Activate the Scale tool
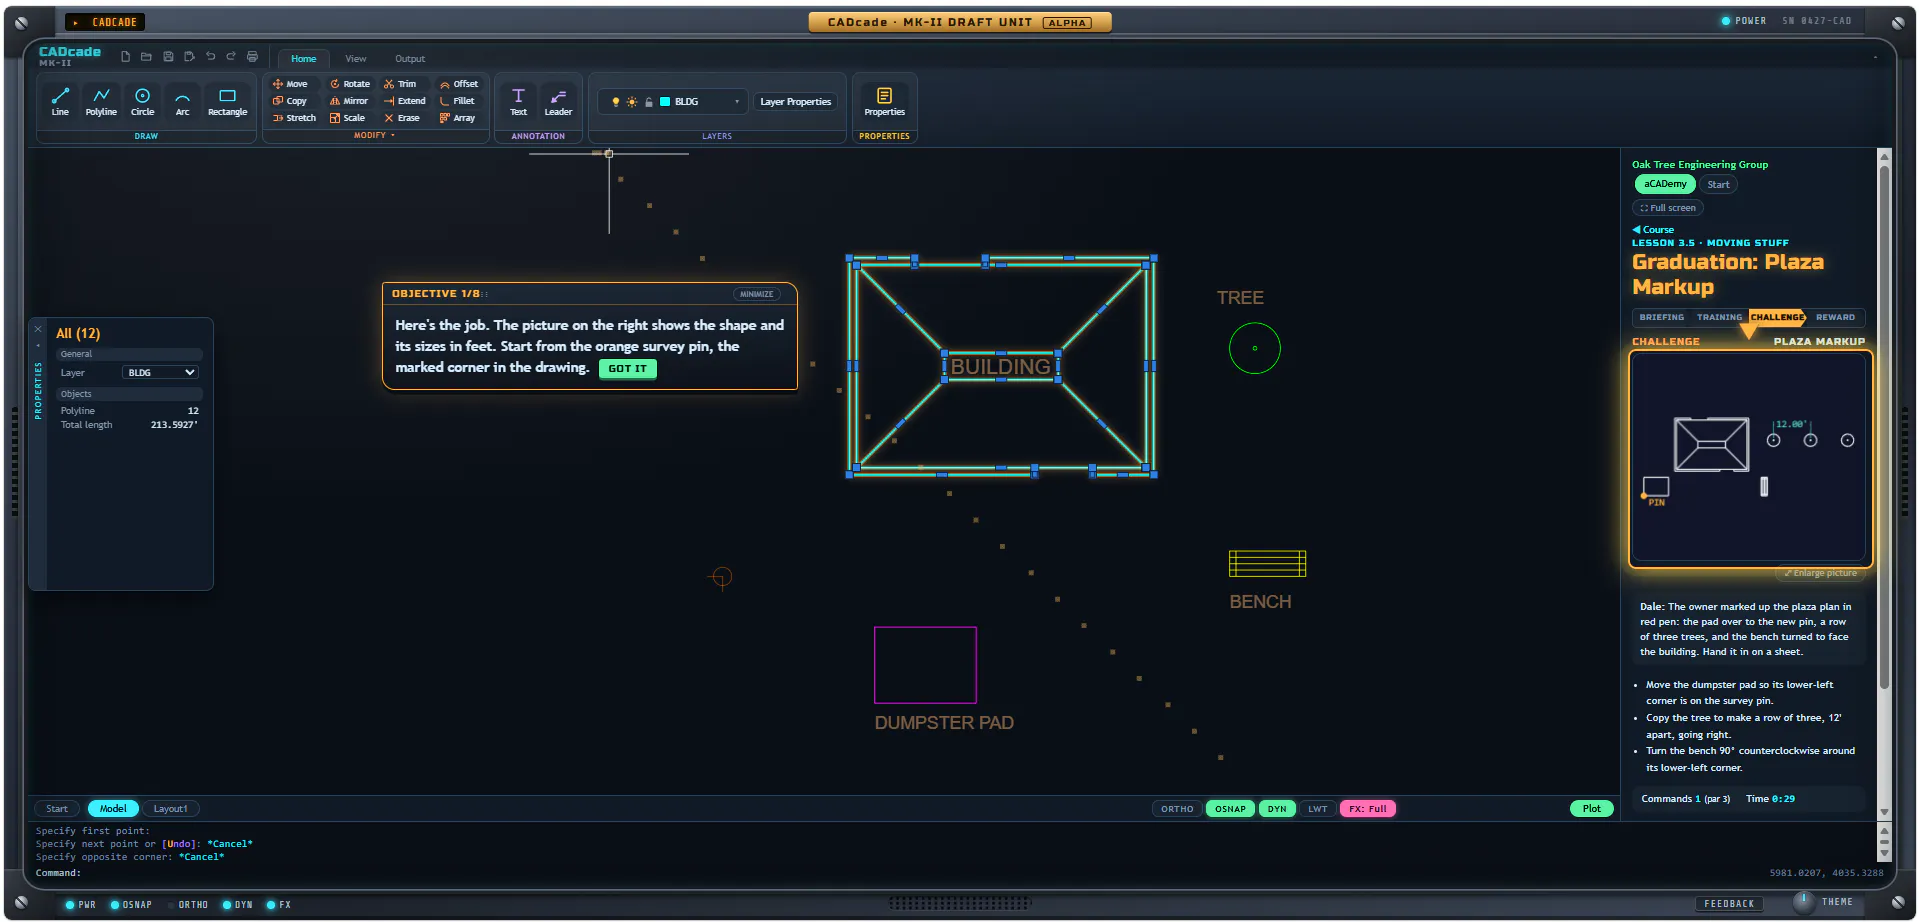The height and width of the screenshot is (922, 1919). point(347,118)
